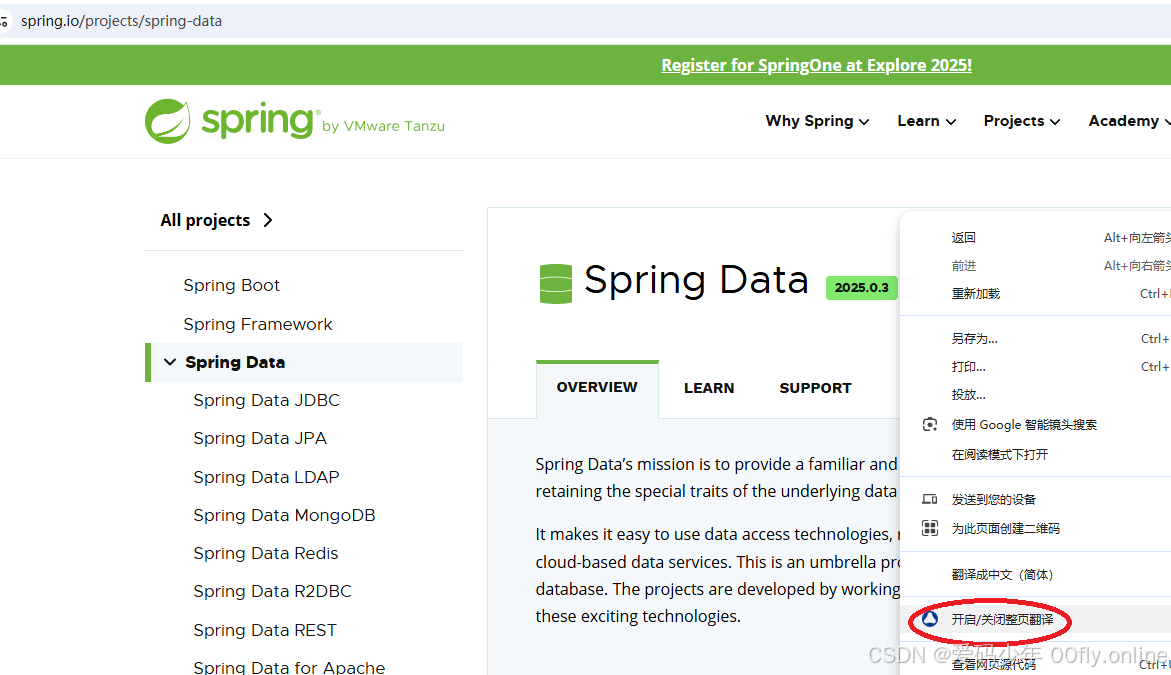The width and height of the screenshot is (1171, 675).
Task: Click the browser address bar URL
Action: [x=122, y=21]
